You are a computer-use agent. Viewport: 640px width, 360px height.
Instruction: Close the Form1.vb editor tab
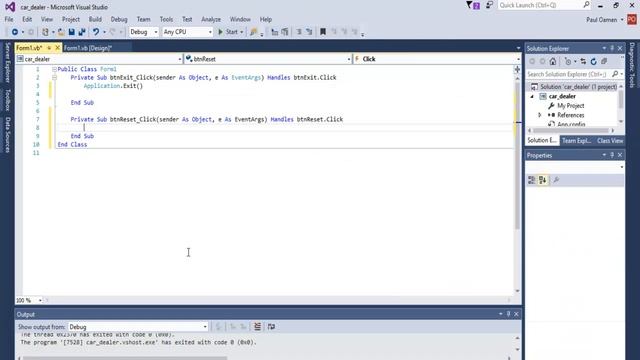coord(58,48)
